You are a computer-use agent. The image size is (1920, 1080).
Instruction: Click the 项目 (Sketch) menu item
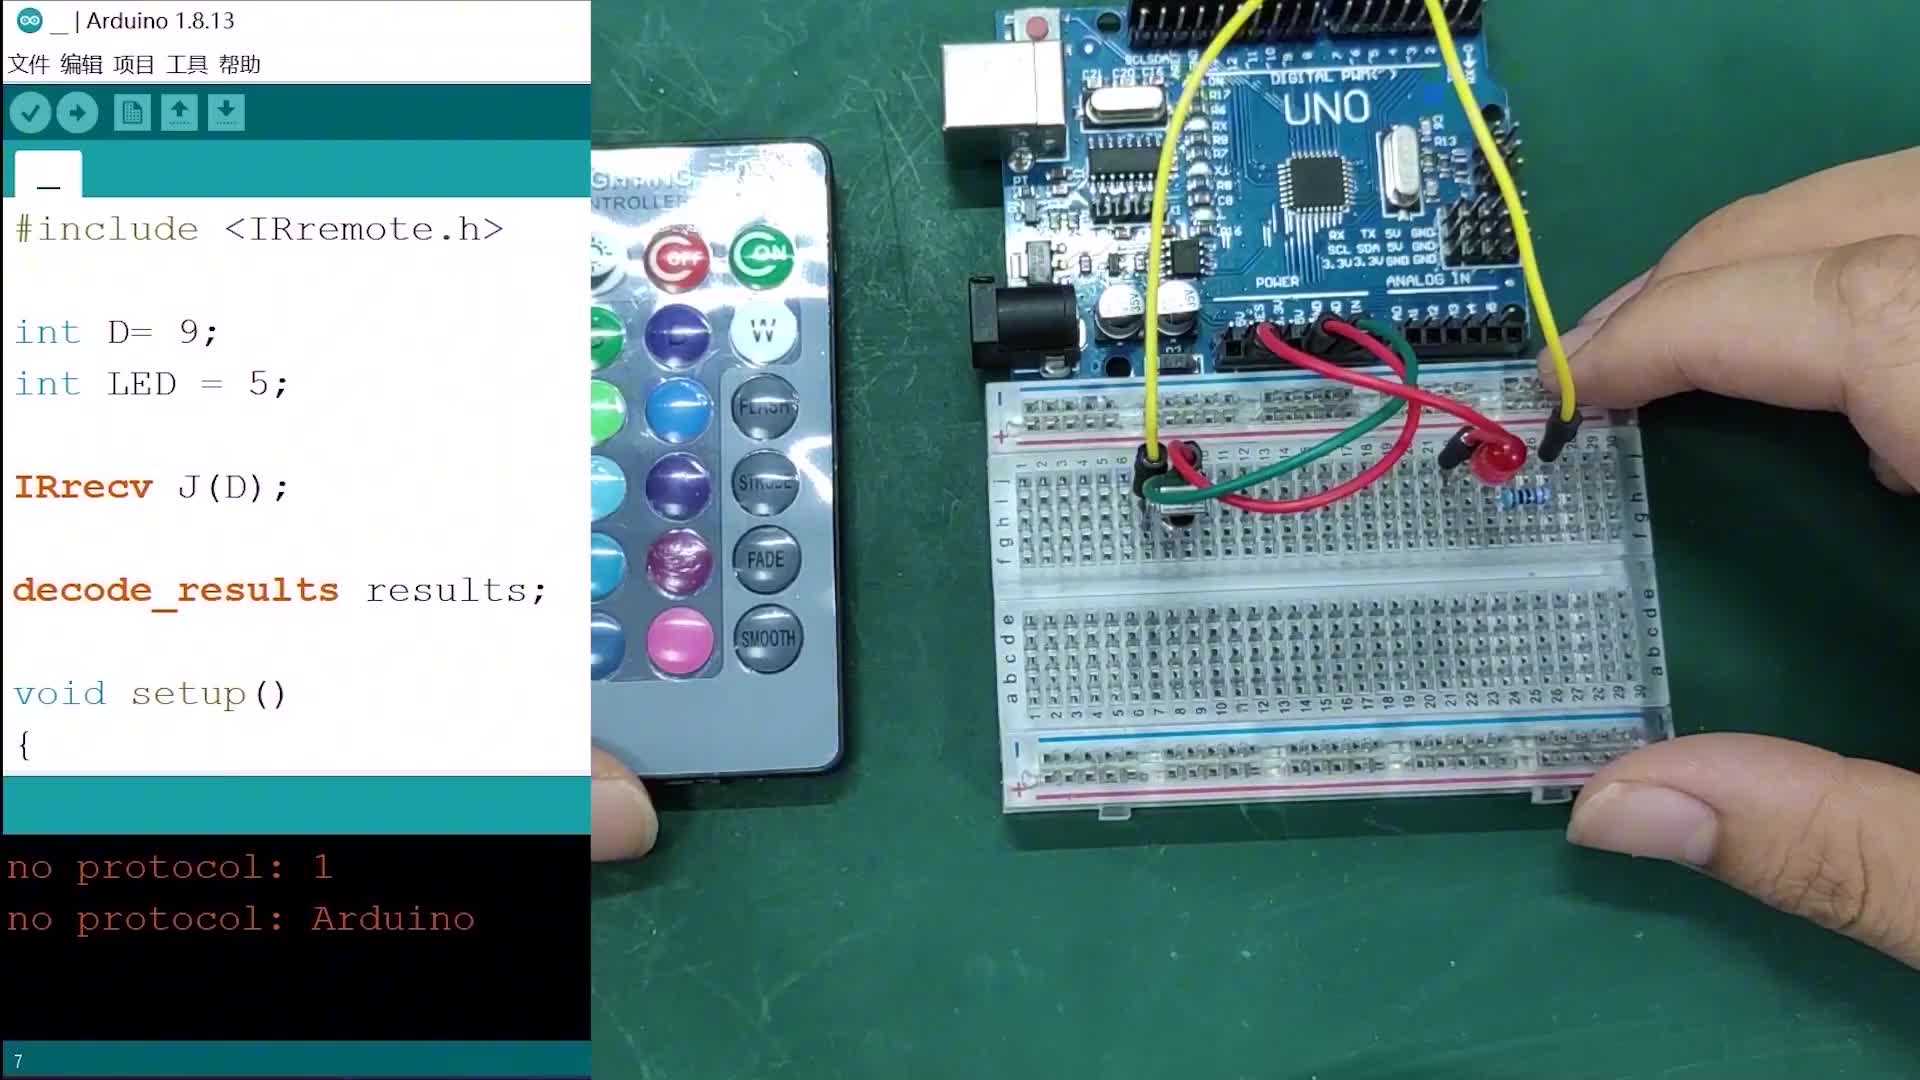point(131,63)
